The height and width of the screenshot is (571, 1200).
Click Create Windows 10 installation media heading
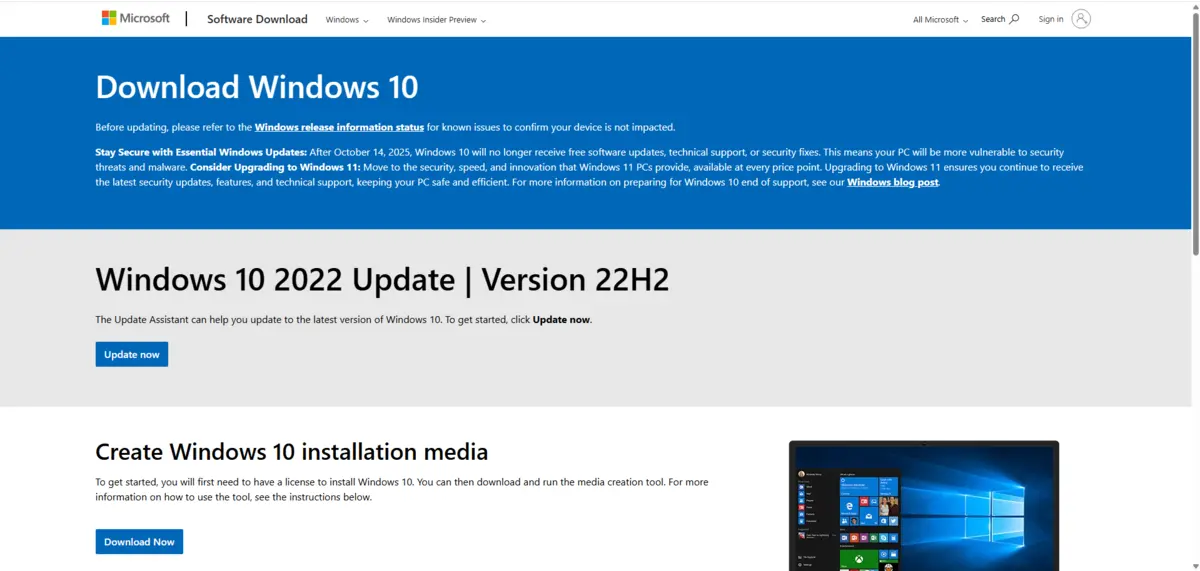[x=292, y=451]
